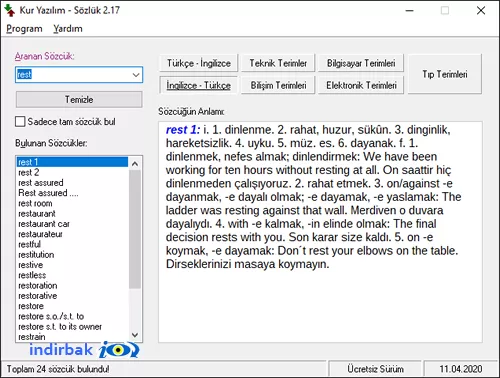This screenshot has width=500, height=378.
Task: Click the word list scroll down arrow
Action: 135,335
